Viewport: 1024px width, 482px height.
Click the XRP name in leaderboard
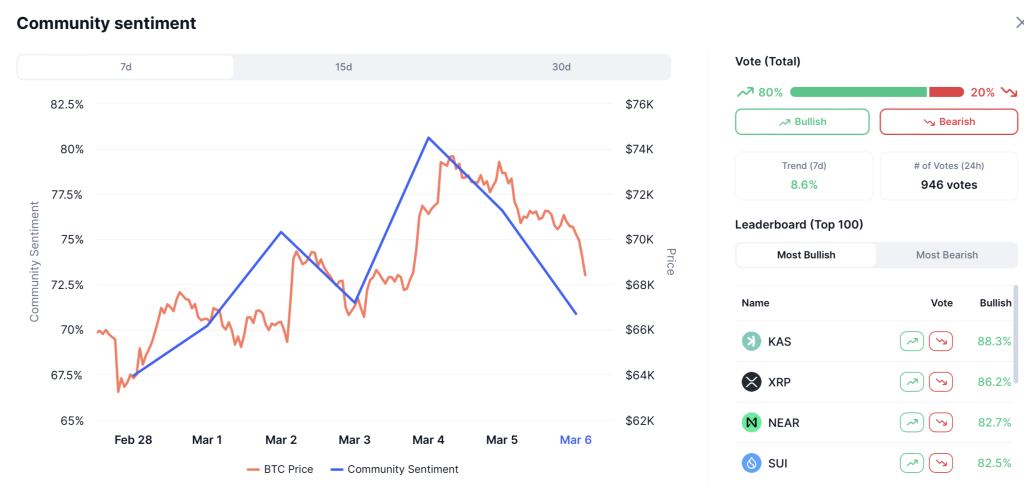(779, 382)
